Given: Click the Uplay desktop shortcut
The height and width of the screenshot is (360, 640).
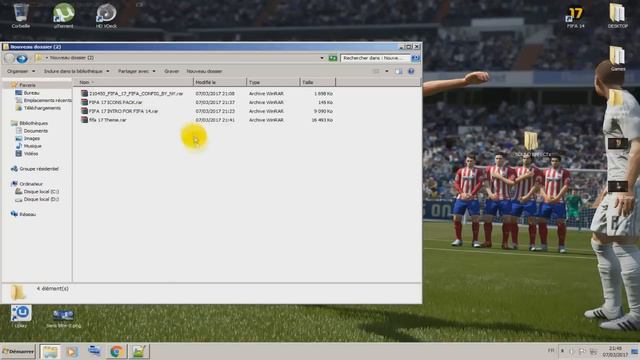Looking at the screenshot, I should (x=21, y=316).
